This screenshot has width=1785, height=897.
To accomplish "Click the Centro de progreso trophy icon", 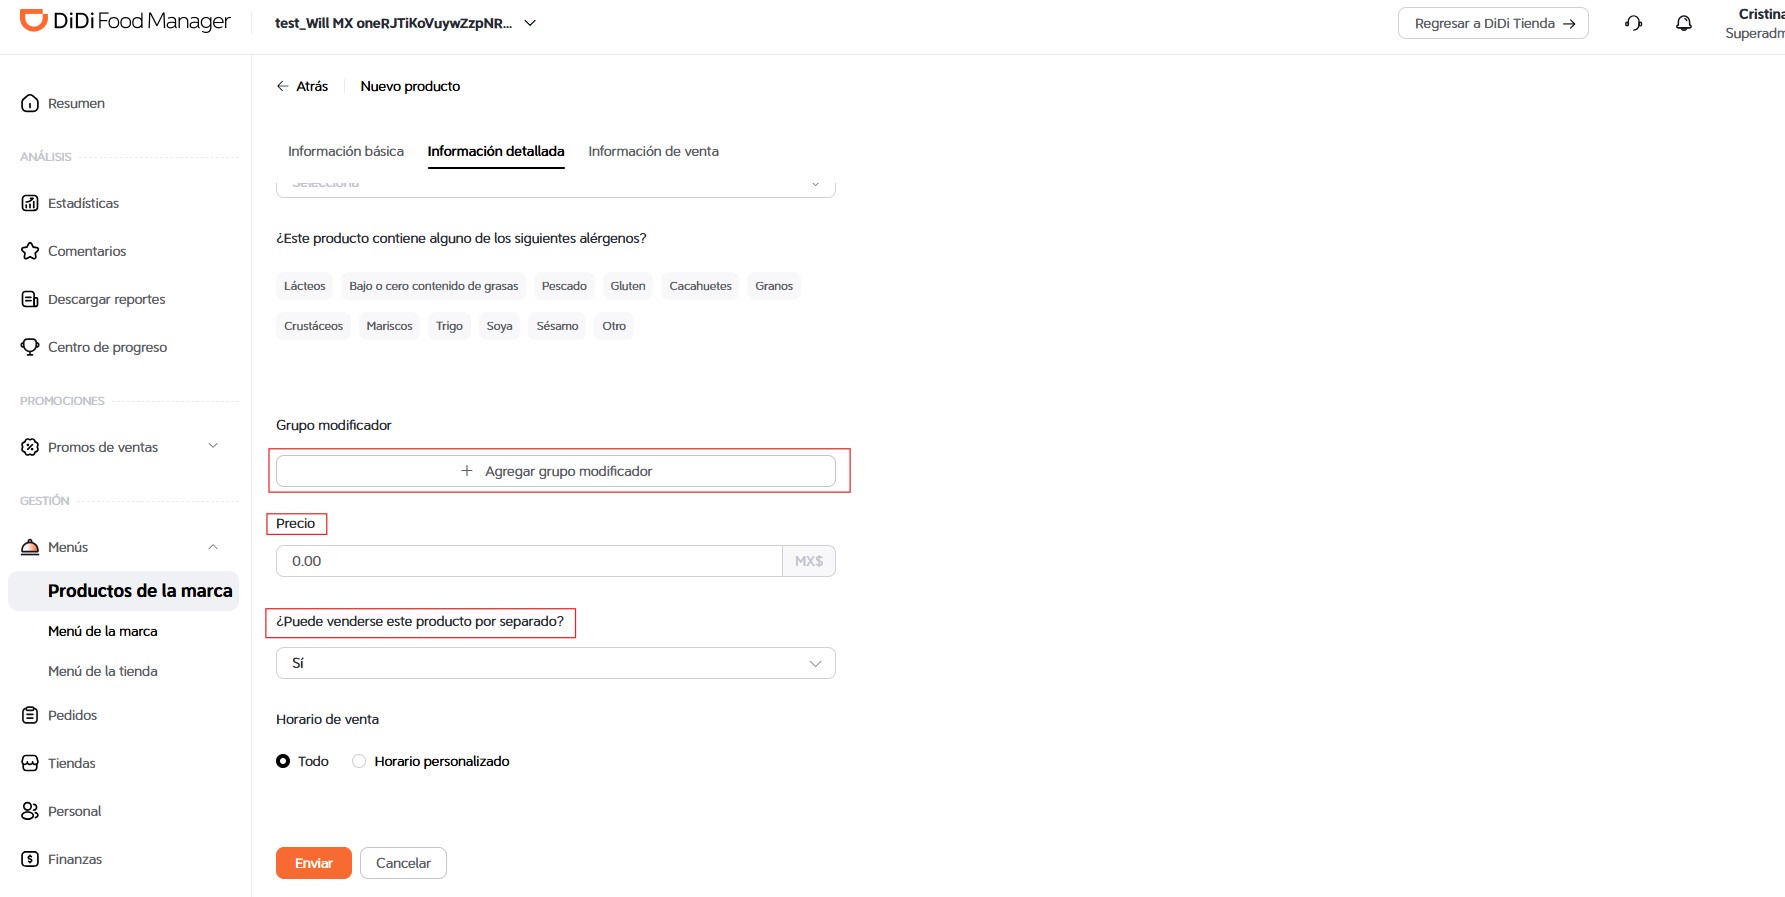I will point(30,347).
